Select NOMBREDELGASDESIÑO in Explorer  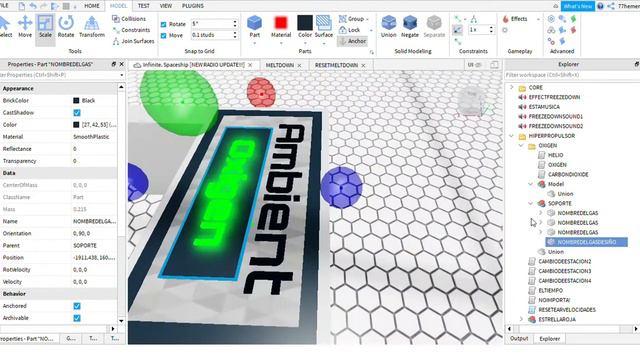[587, 242]
